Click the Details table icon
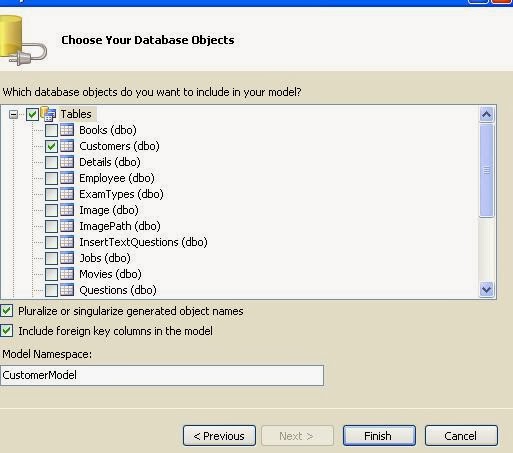 (67, 162)
